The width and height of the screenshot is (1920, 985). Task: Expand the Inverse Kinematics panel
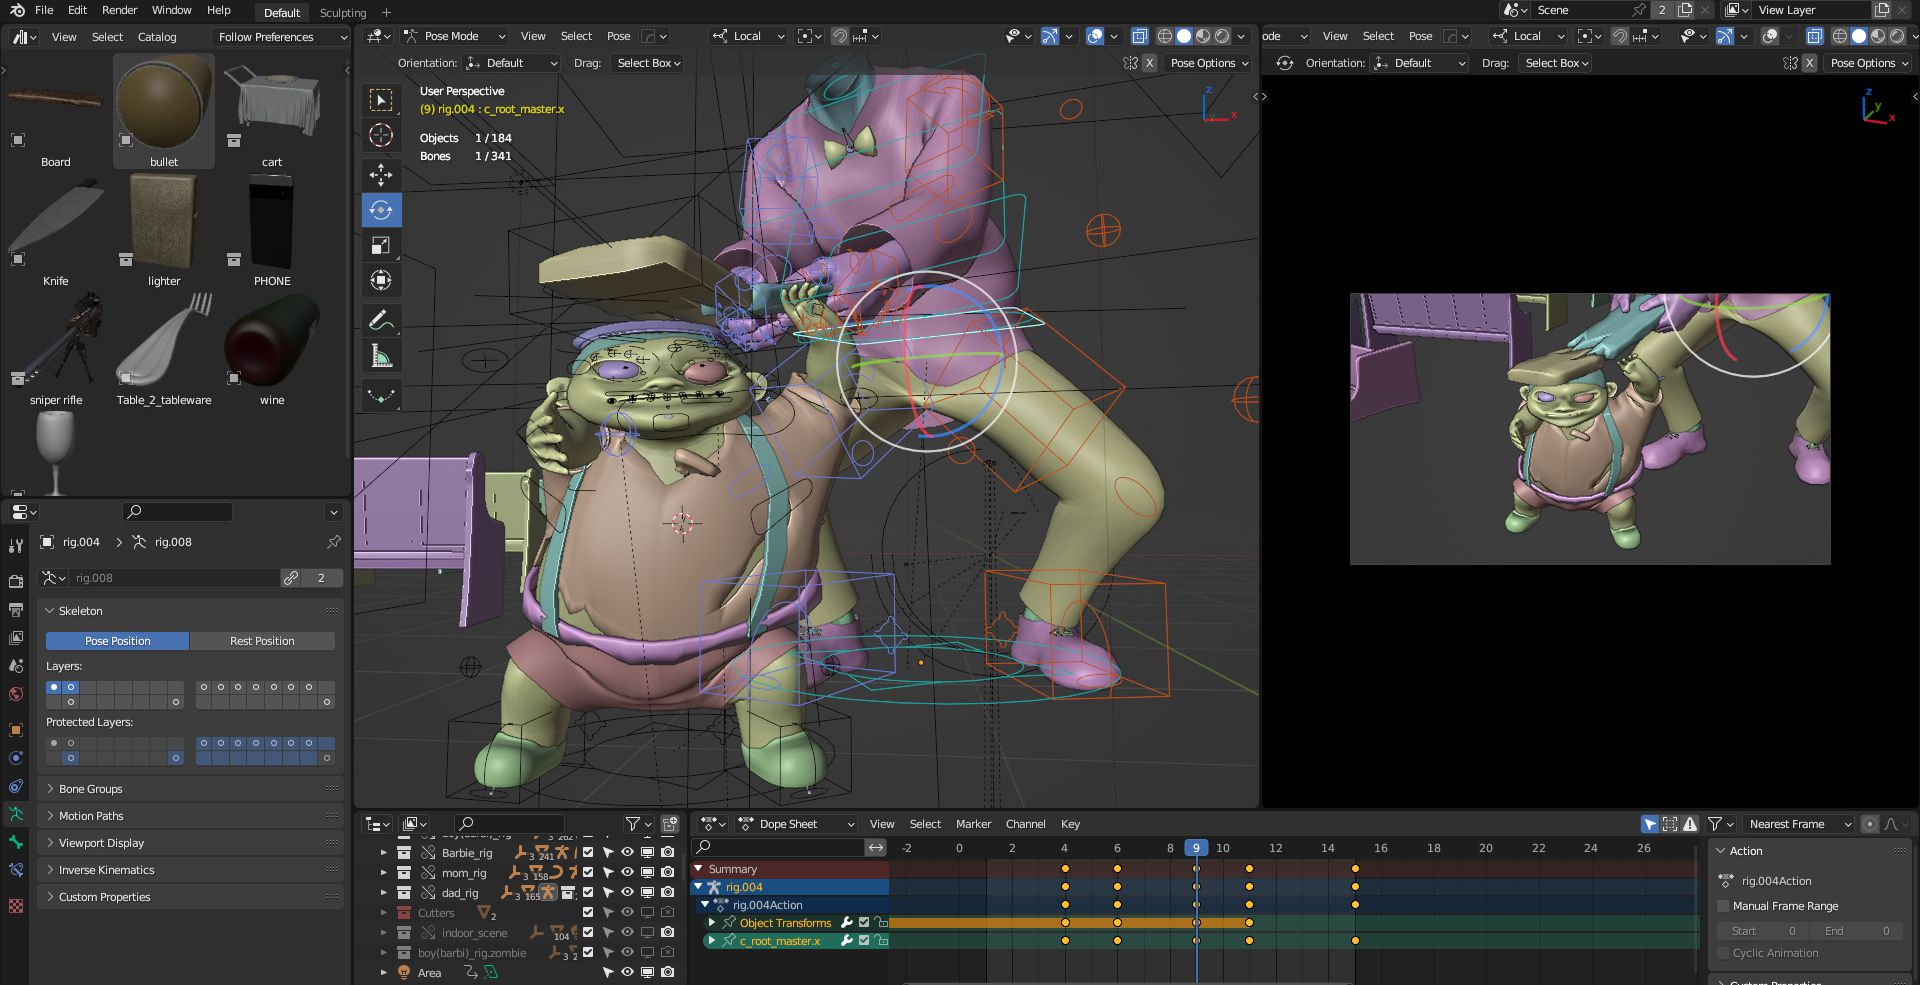tap(106, 870)
